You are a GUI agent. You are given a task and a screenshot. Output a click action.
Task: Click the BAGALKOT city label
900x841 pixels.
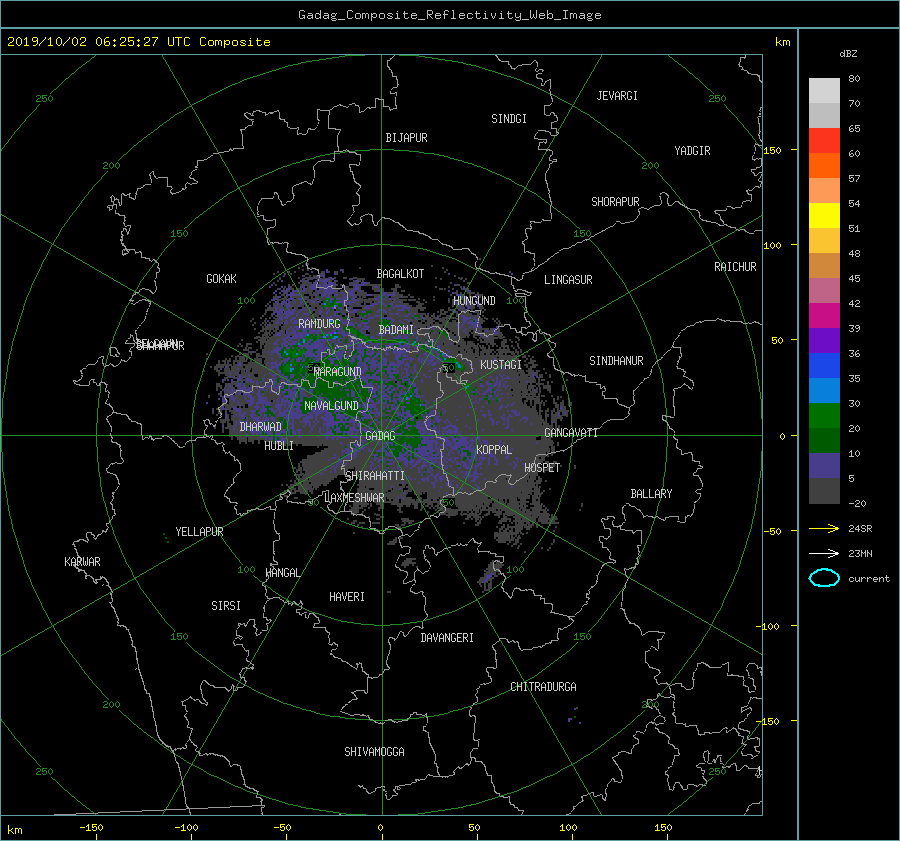coord(400,274)
